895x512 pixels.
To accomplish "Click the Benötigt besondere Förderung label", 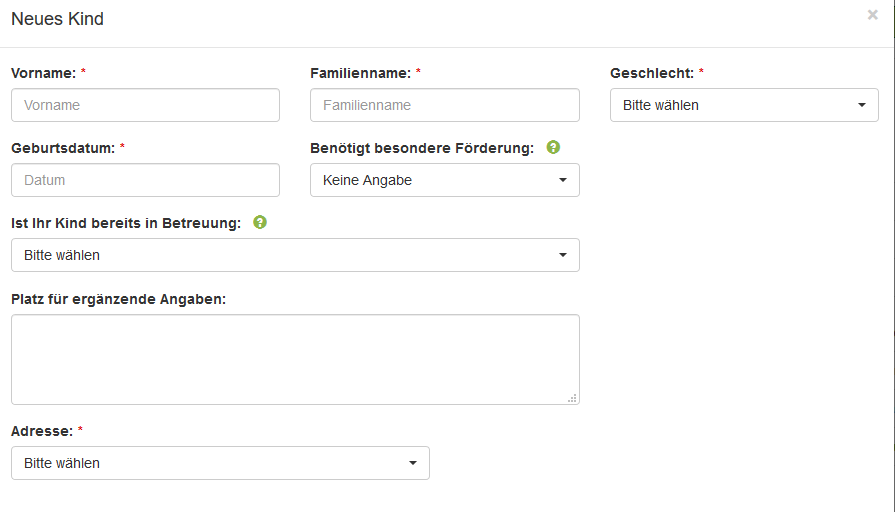I will point(422,148).
